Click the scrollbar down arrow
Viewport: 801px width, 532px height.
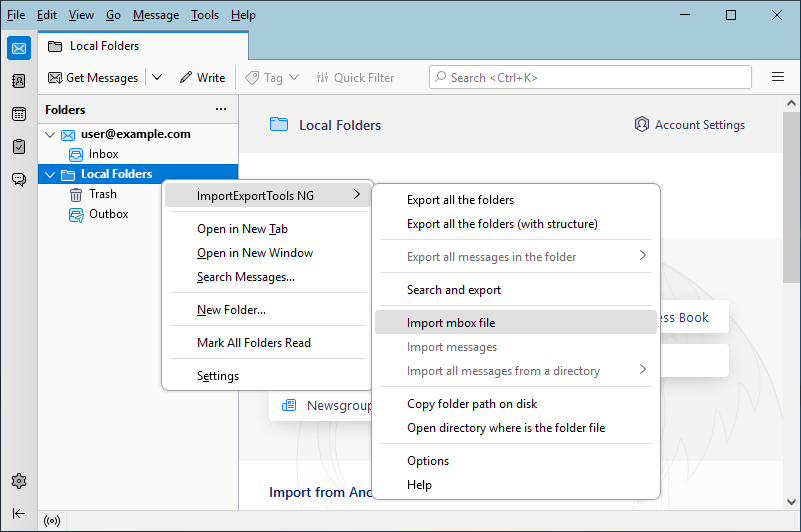pos(791,502)
